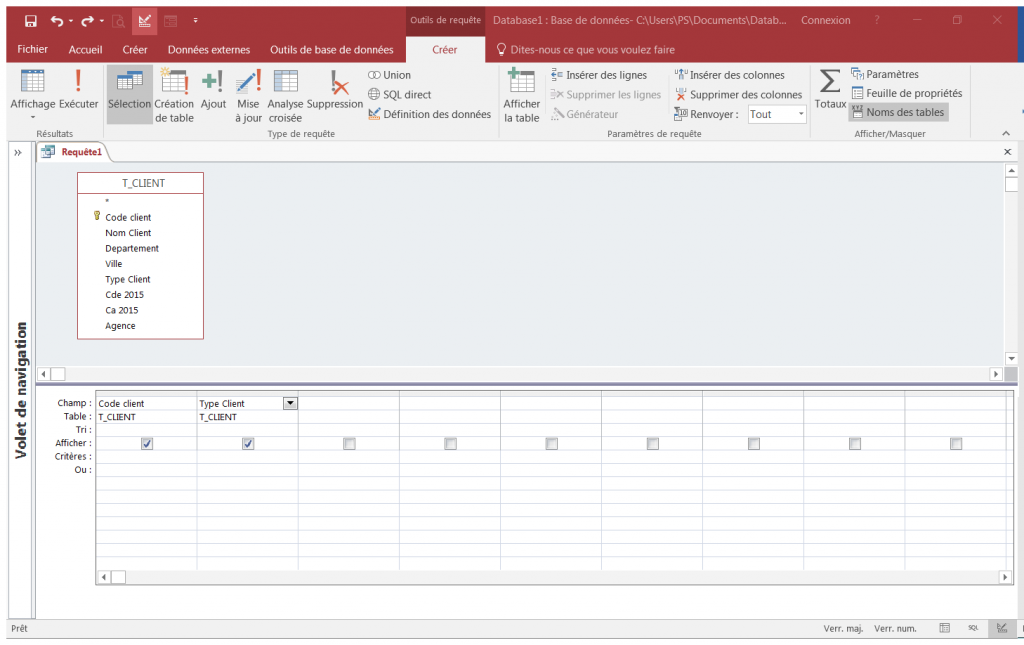Open the Fichier tab

click(33, 50)
